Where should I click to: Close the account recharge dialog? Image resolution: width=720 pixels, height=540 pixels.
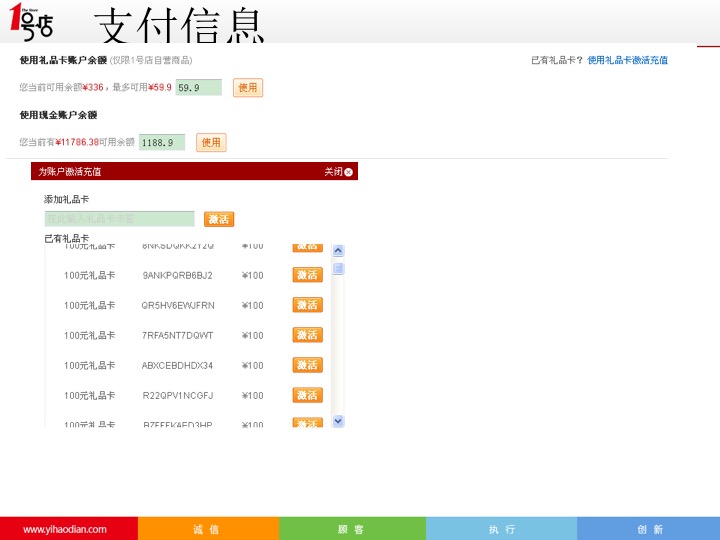coord(339,172)
